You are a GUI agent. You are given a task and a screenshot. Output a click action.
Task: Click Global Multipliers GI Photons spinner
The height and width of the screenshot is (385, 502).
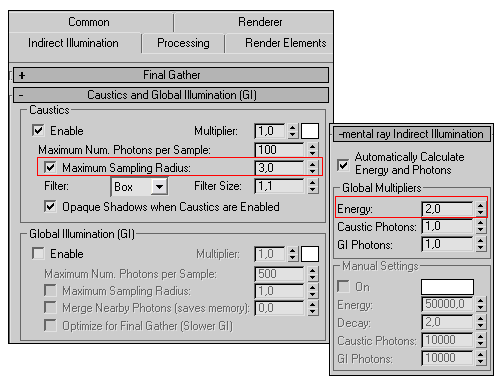480,244
